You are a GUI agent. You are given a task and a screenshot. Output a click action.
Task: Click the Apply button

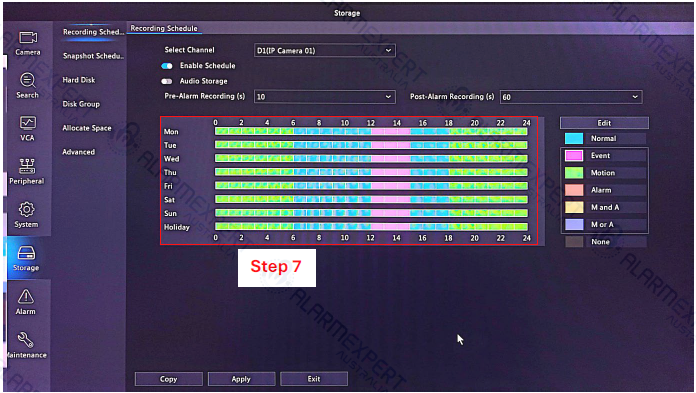pyautogui.click(x=241, y=379)
